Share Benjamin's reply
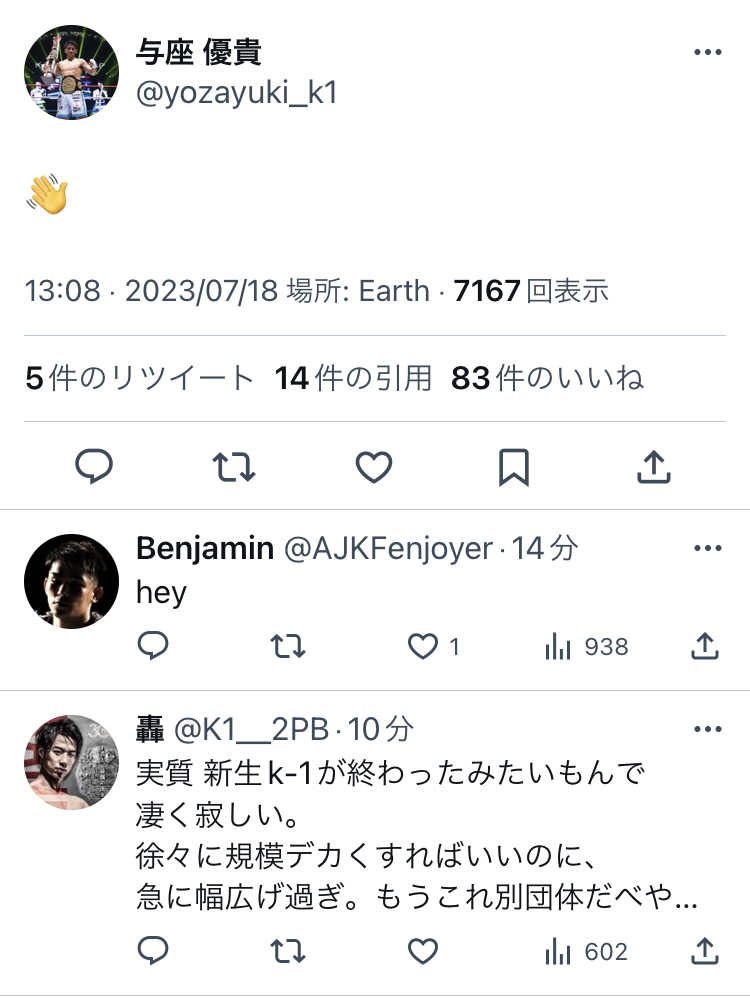 pos(705,647)
